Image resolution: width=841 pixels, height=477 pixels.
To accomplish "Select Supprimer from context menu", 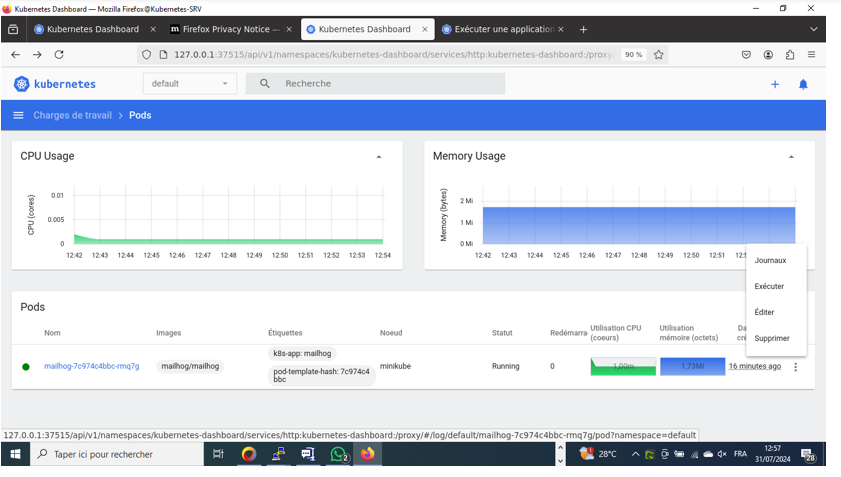I will (x=772, y=338).
